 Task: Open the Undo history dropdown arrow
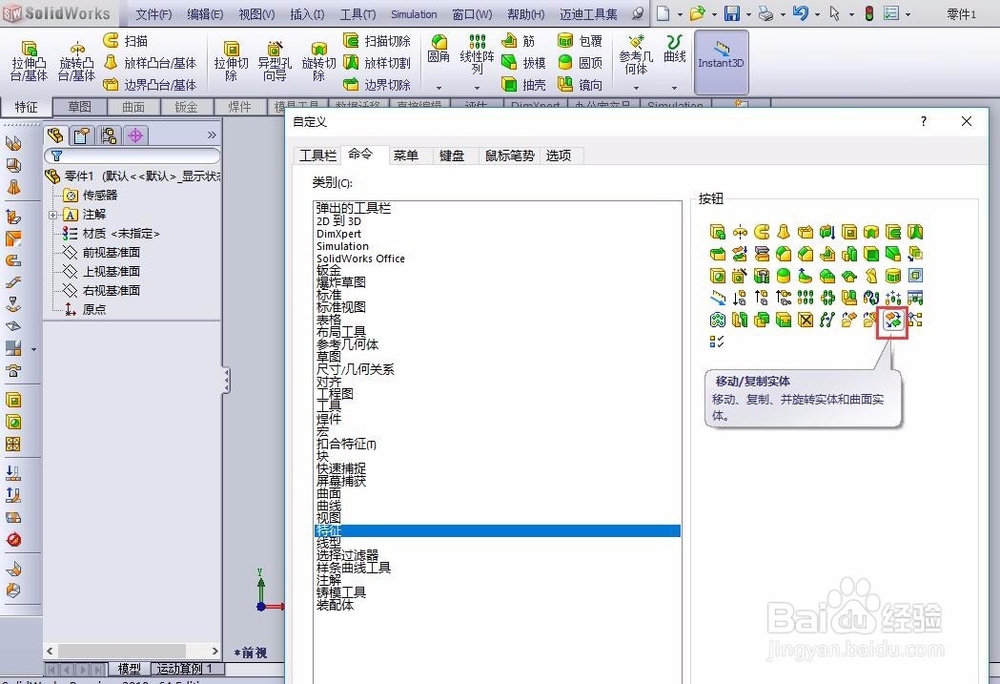pos(817,14)
